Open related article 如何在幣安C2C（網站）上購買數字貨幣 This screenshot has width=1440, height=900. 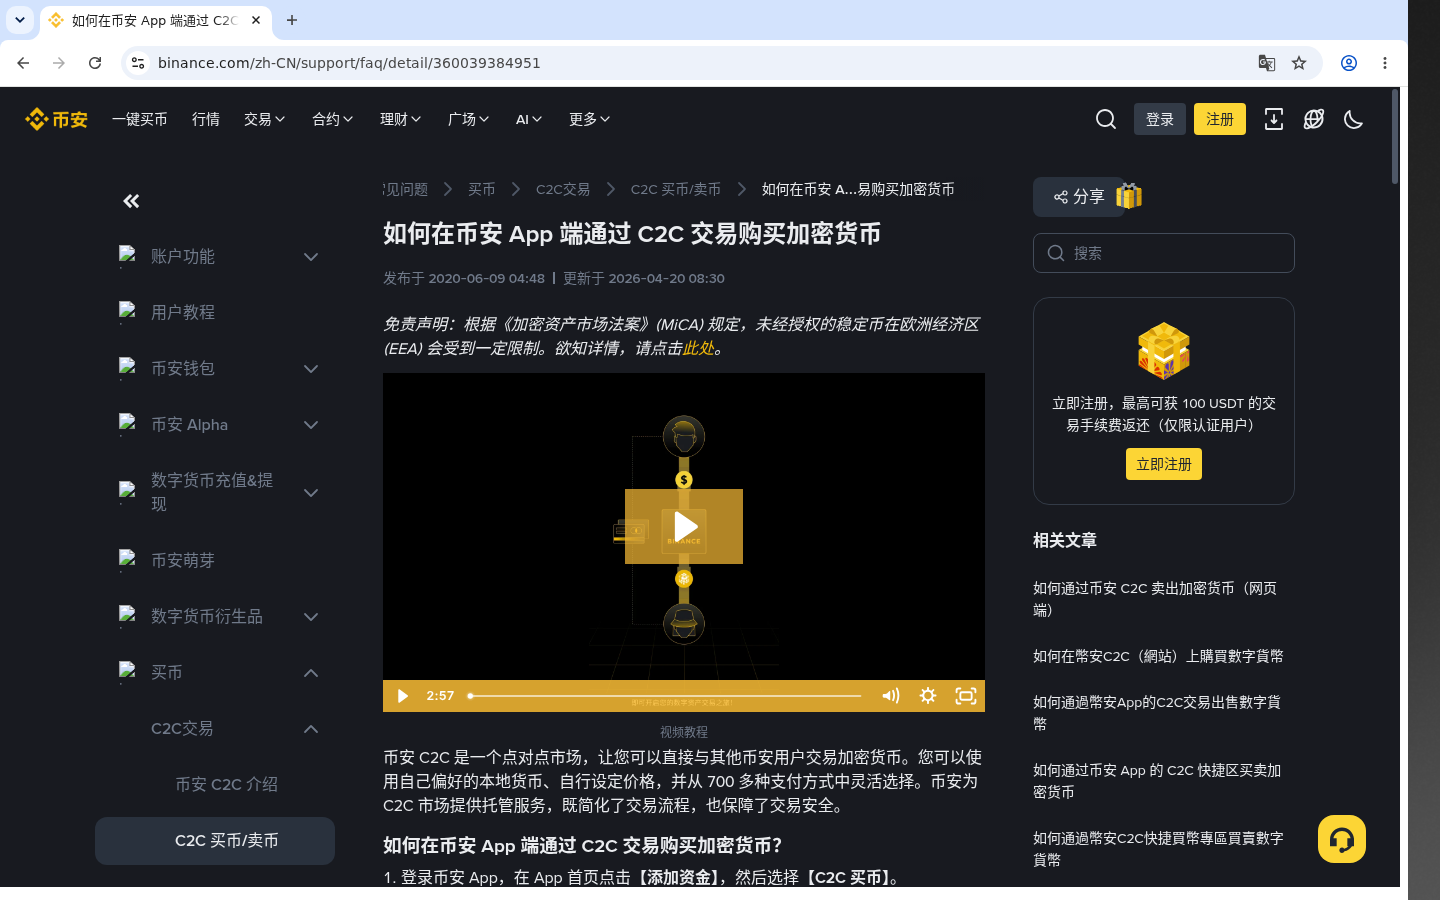[1158, 656]
